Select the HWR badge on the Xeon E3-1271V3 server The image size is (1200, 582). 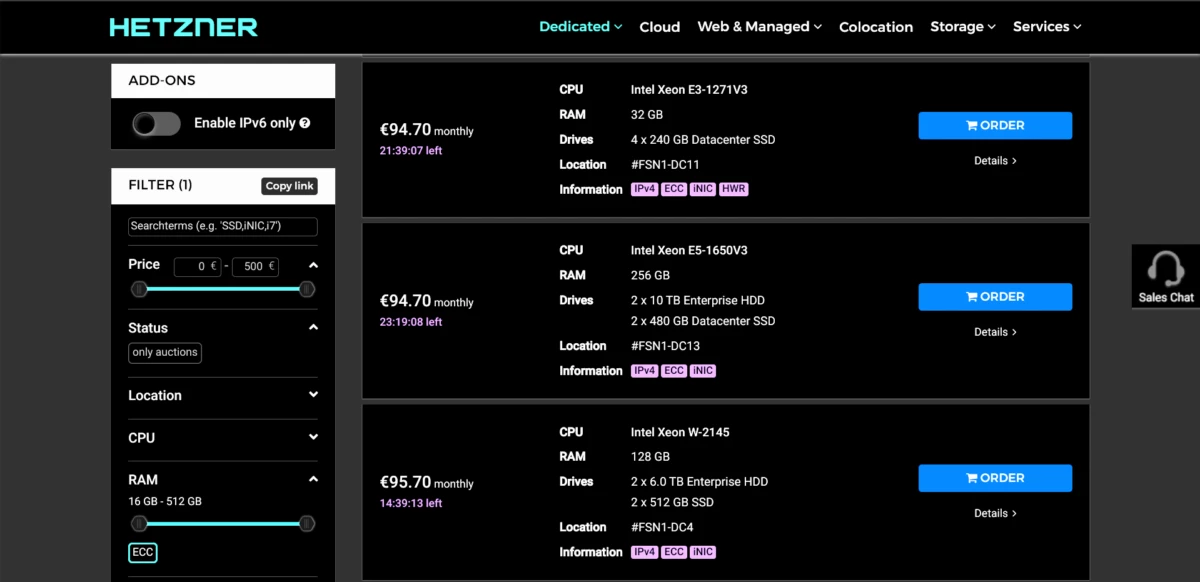(734, 188)
